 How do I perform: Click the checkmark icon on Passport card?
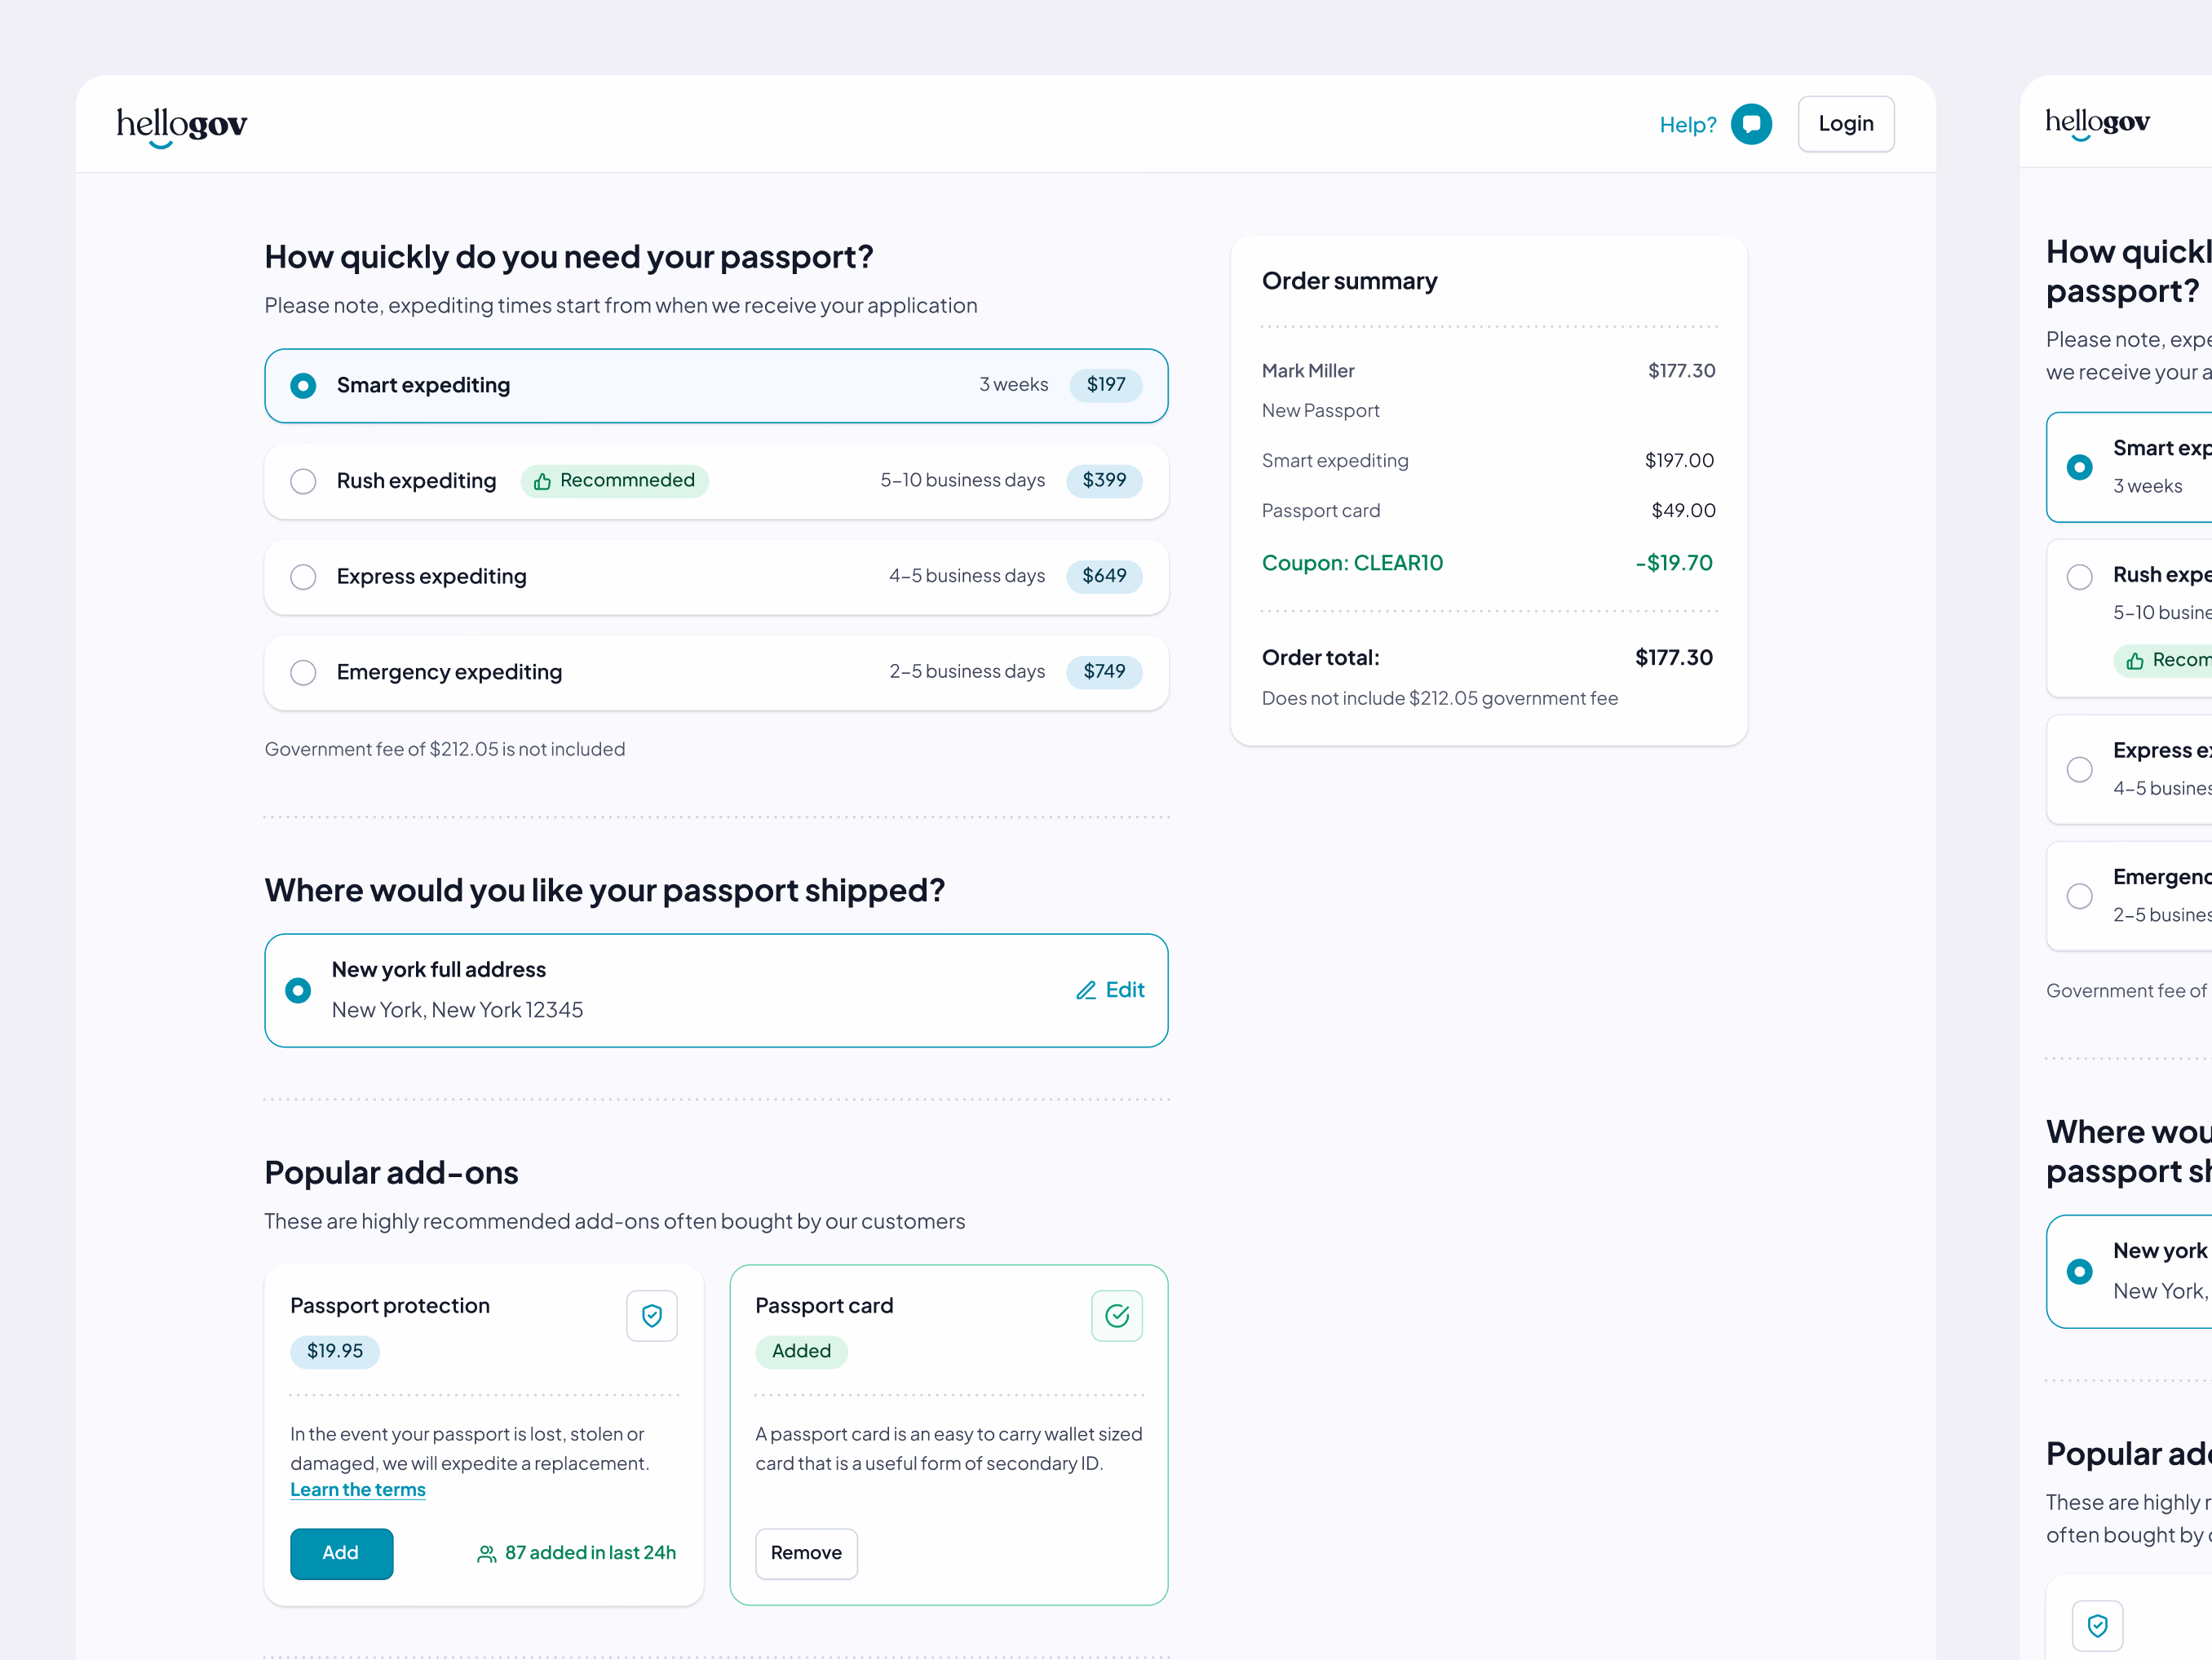[x=1117, y=1316]
